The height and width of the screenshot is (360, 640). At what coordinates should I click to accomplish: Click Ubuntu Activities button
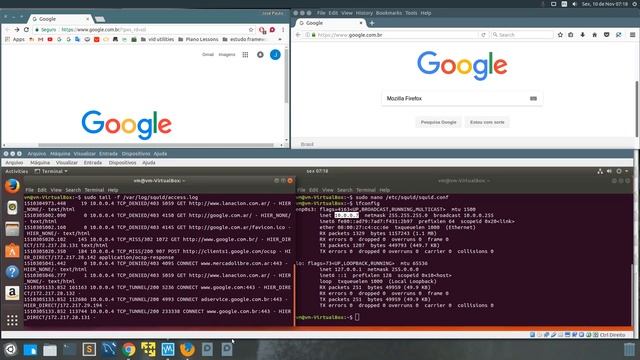pyautogui.click(x=17, y=171)
